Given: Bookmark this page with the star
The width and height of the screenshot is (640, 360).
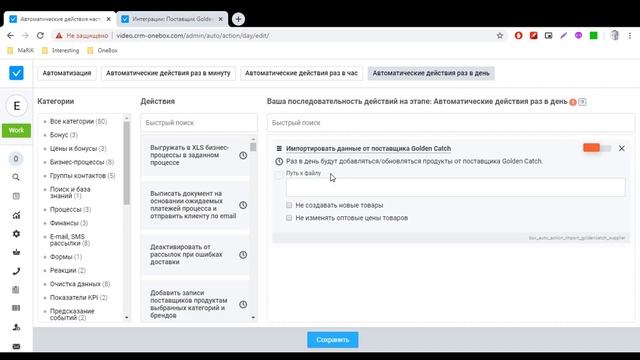Looking at the screenshot, I should tap(500, 36).
